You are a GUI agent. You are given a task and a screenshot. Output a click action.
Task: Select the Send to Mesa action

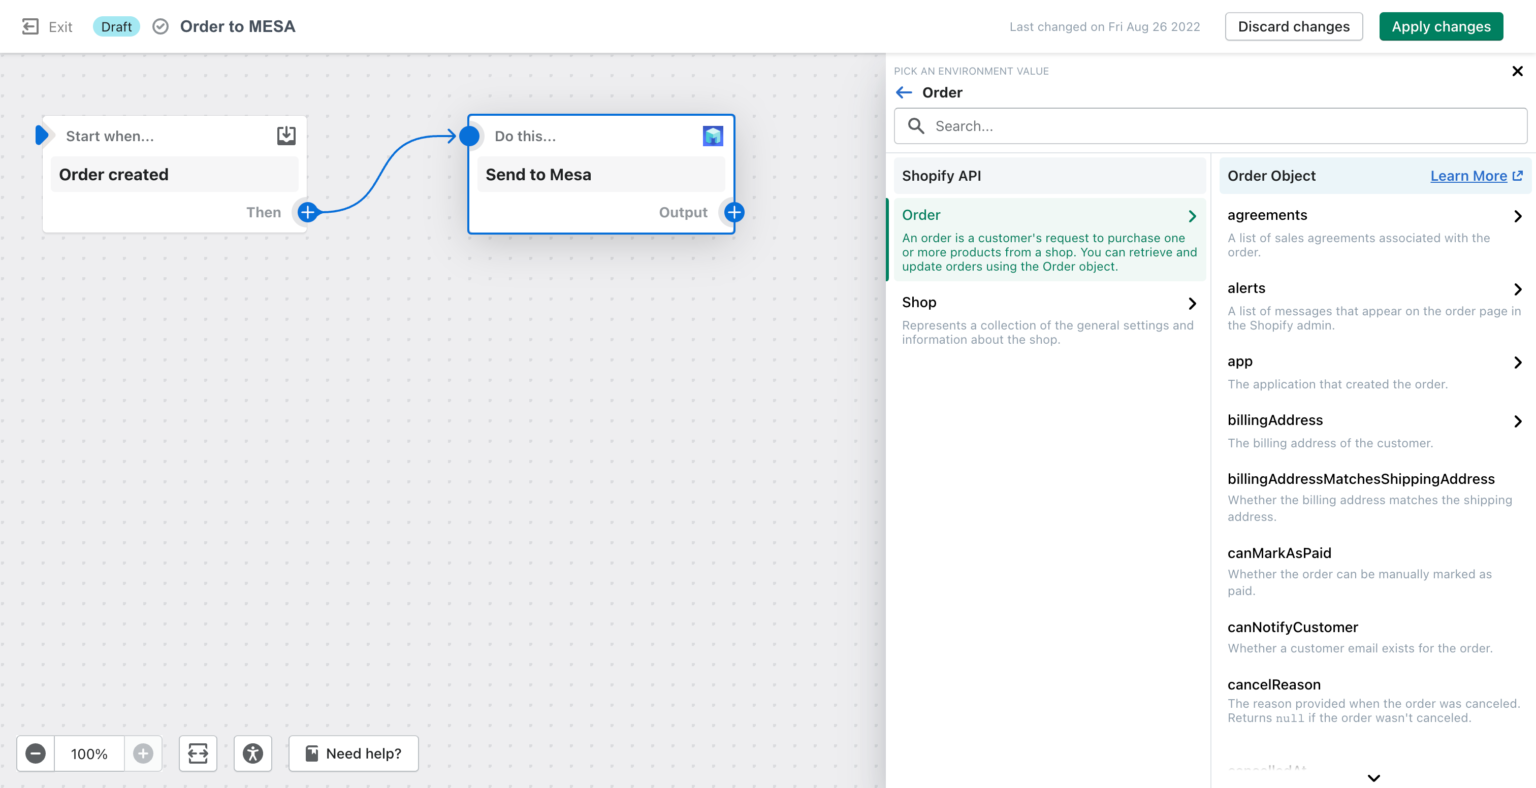pyautogui.click(x=601, y=174)
